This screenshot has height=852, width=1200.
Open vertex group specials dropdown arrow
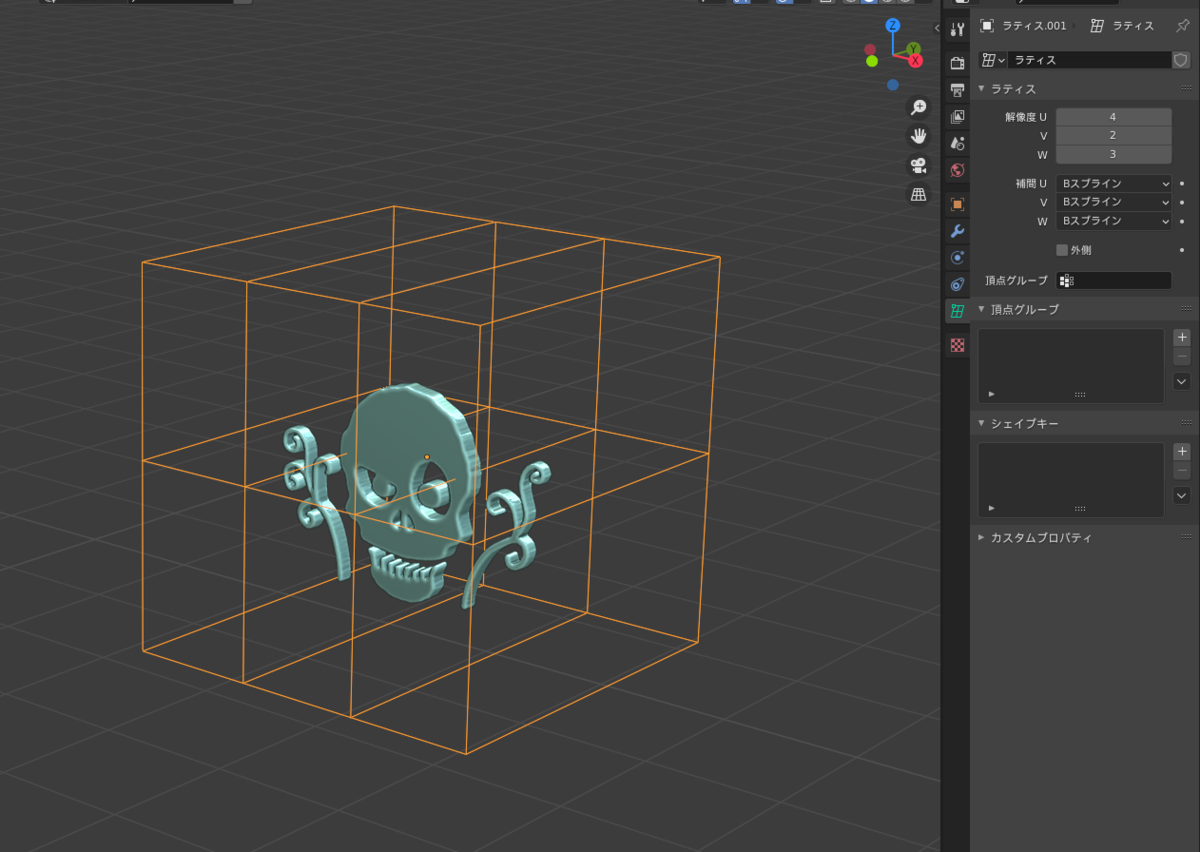[1182, 381]
